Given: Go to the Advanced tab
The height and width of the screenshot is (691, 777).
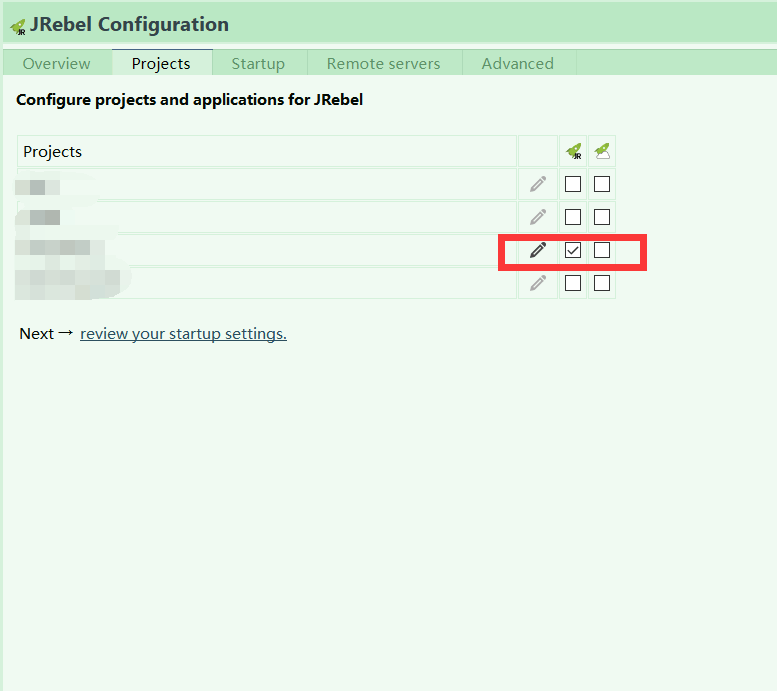Looking at the screenshot, I should (x=518, y=63).
